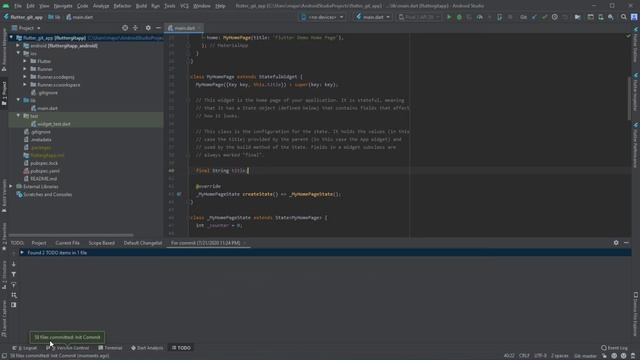This screenshot has height=360, width=640.
Task: Click the locate-current-file target icon in Project panel
Action: coord(125,28)
